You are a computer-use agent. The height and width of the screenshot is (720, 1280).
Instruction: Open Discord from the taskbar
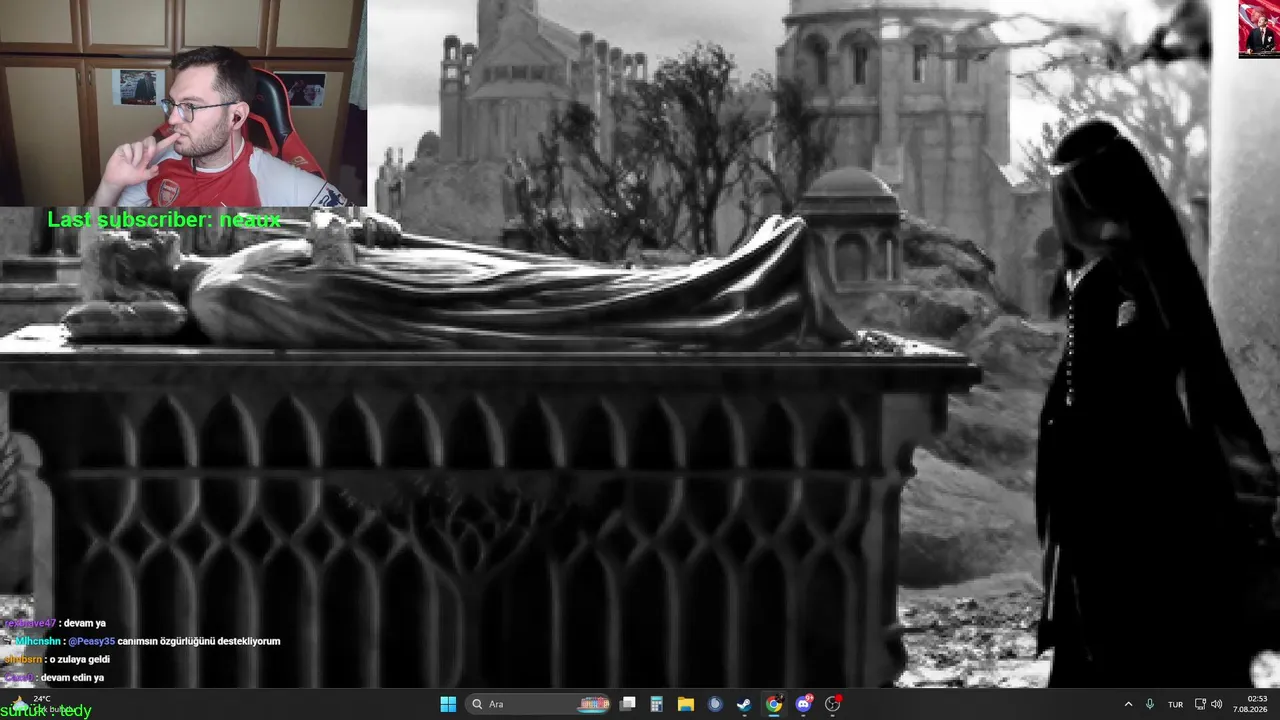(803, 704)
